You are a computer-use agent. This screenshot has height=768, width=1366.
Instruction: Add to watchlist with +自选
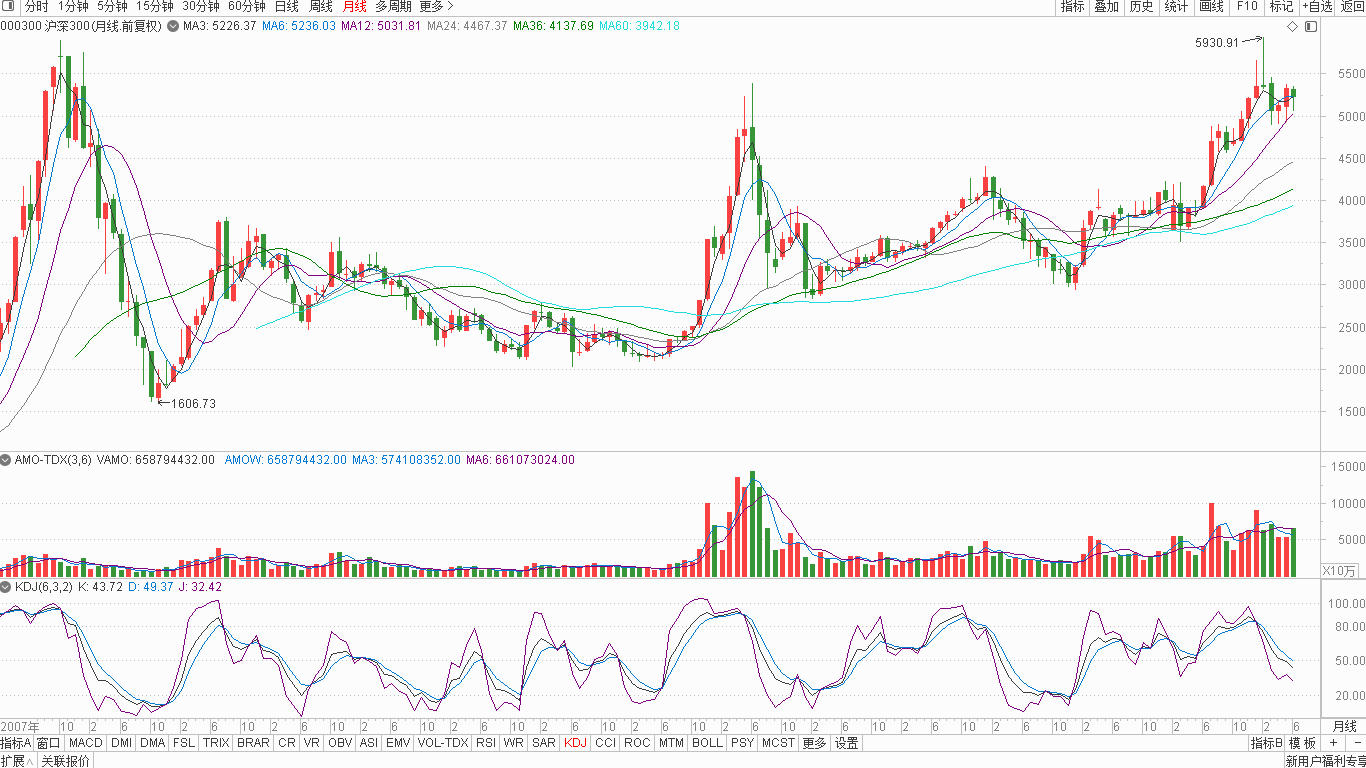[x=1317, y=6]
